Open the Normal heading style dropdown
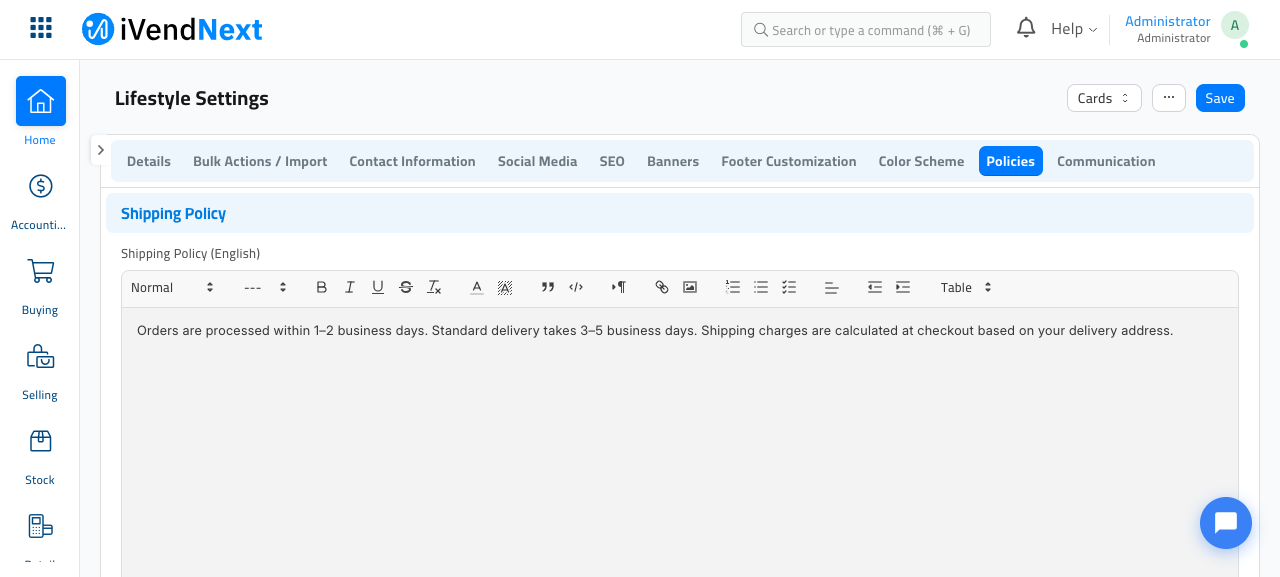The image size is (1280, 577). (x=172, y=287)
